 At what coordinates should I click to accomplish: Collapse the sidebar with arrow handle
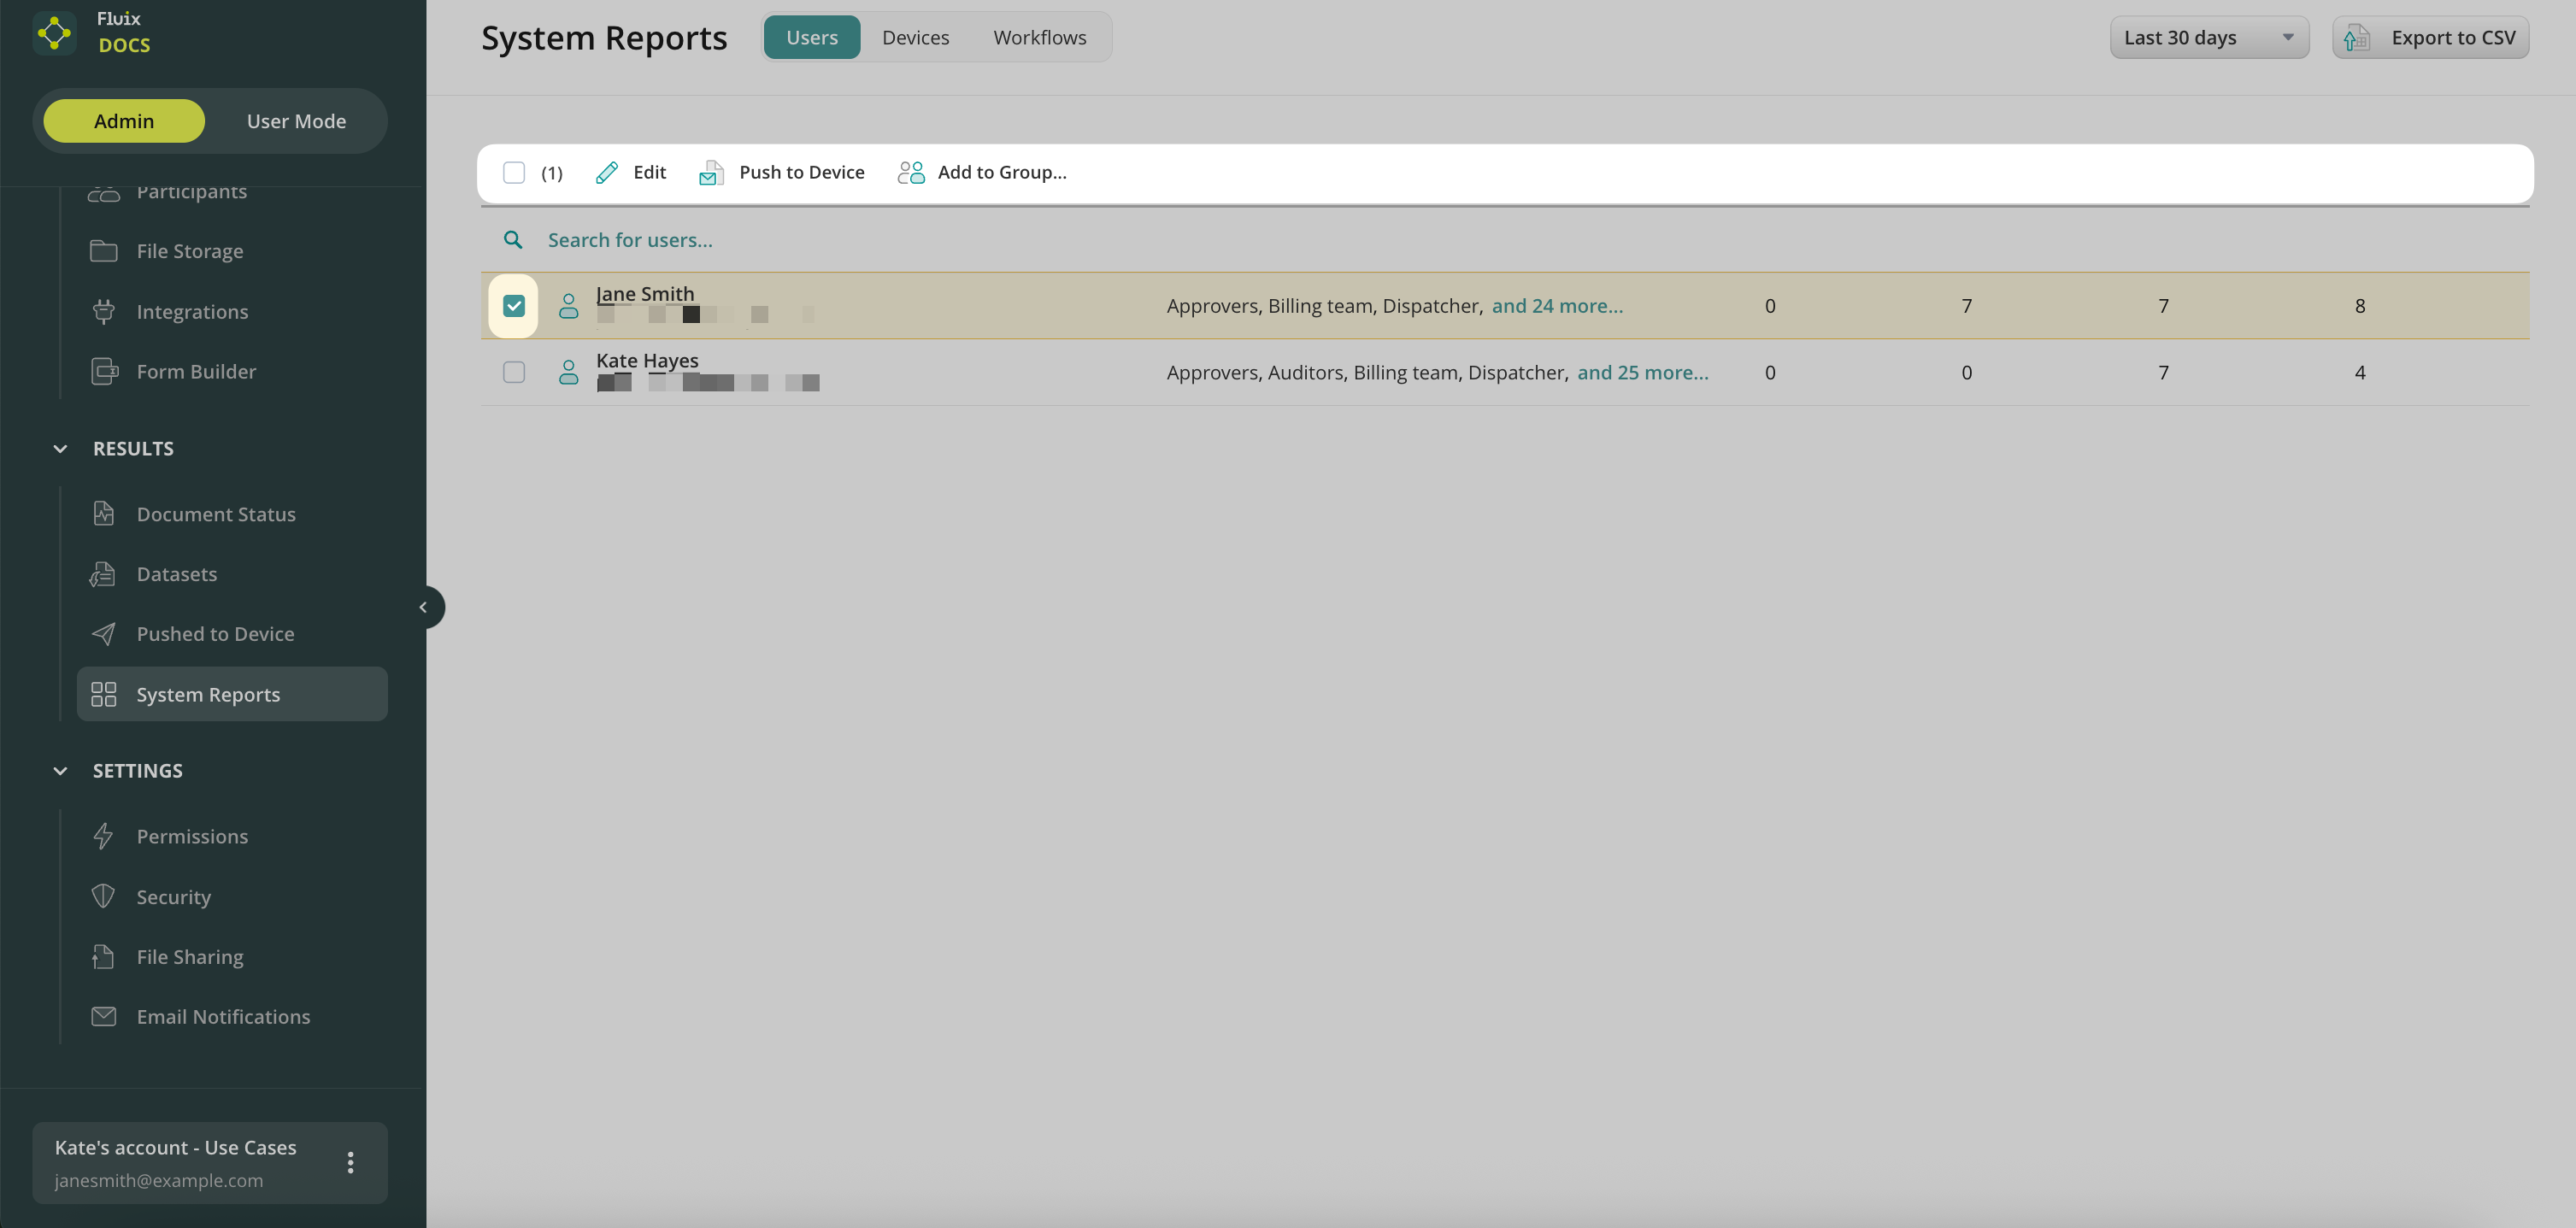(424, 607)
